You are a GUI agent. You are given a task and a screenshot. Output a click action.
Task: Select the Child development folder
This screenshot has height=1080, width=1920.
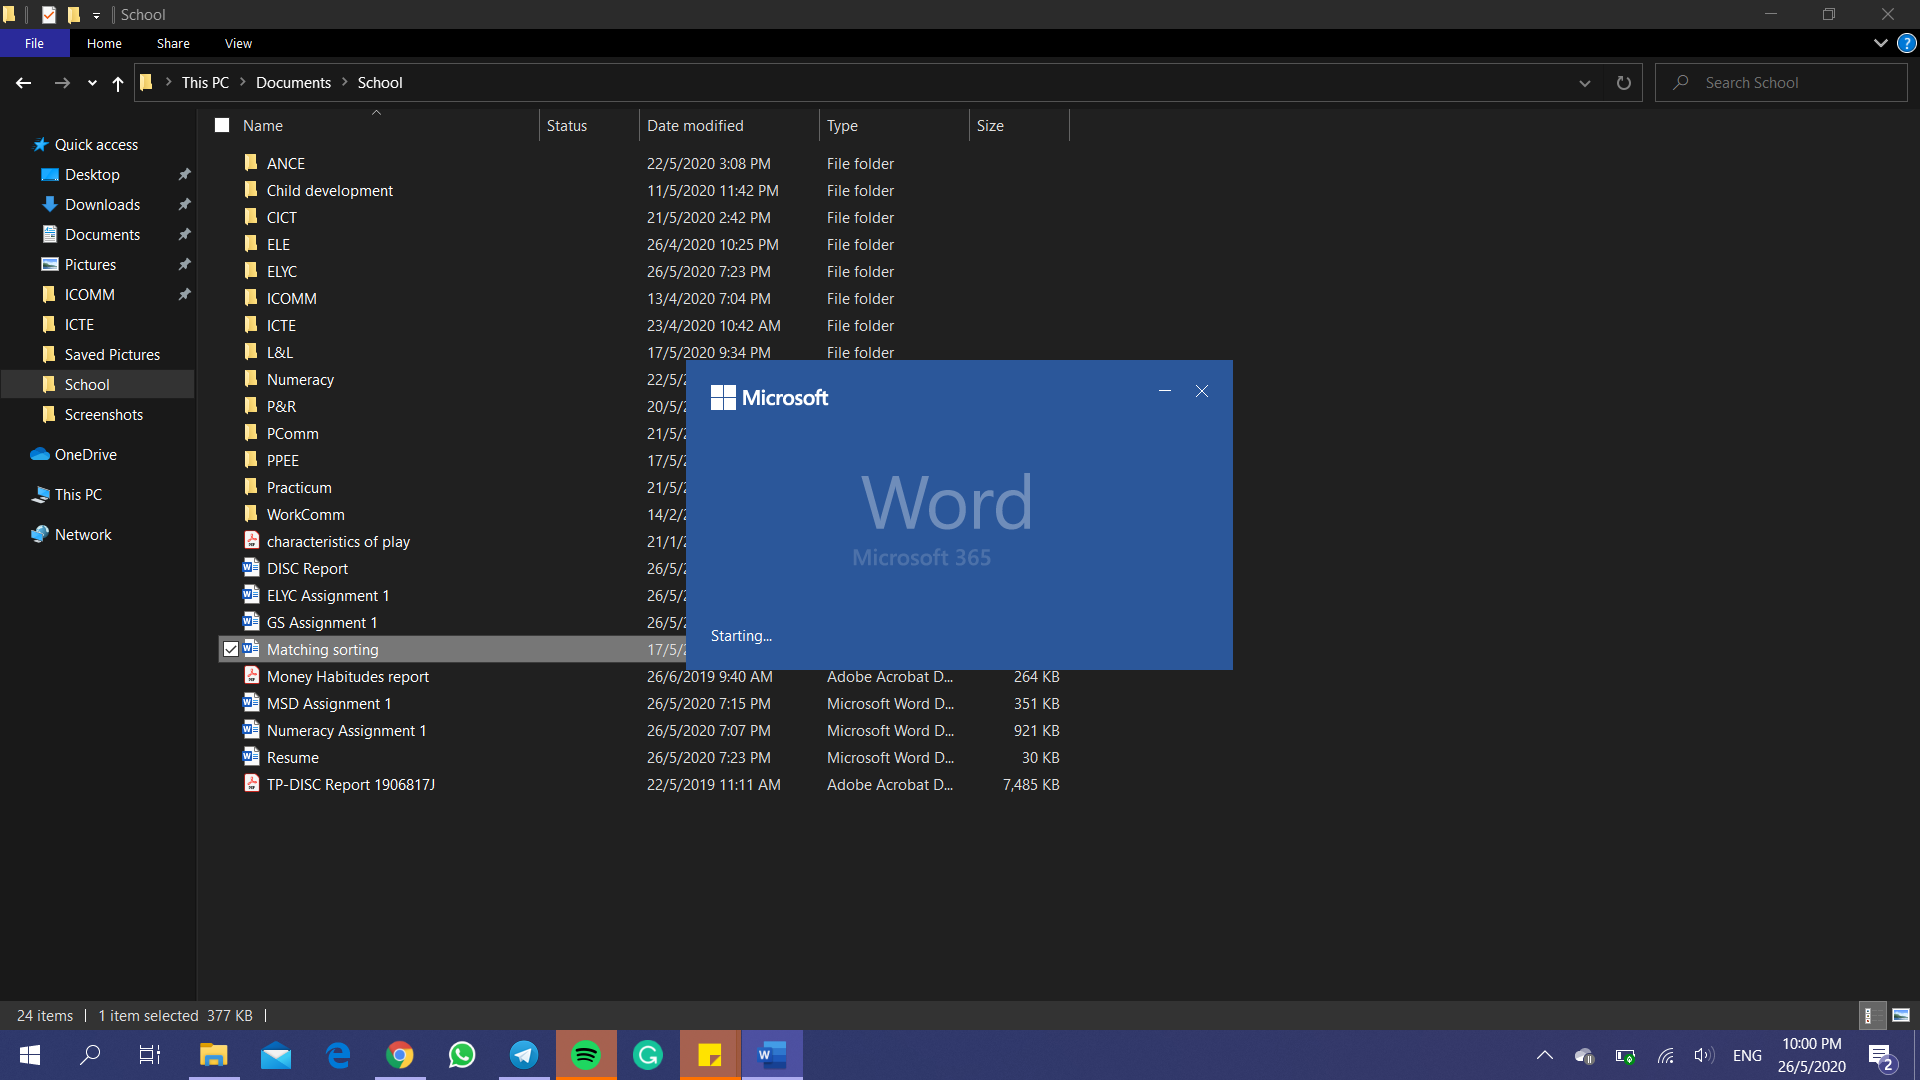(329, 191)
